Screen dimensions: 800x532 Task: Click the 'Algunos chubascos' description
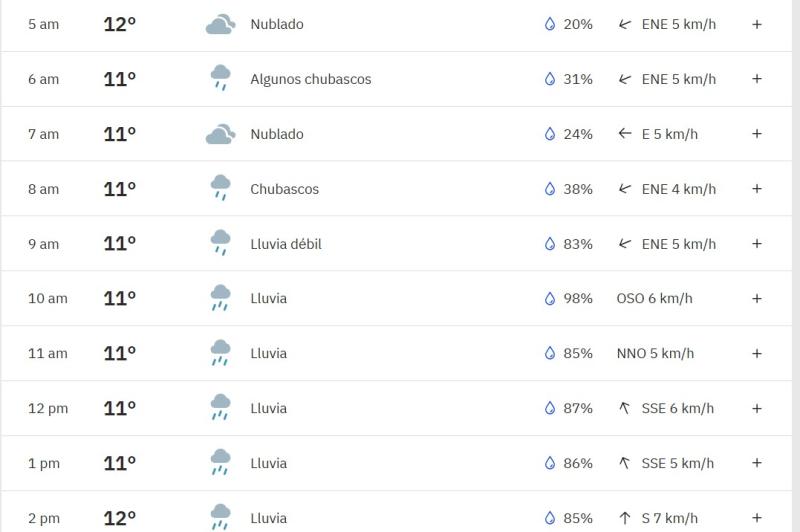[310, 79]
